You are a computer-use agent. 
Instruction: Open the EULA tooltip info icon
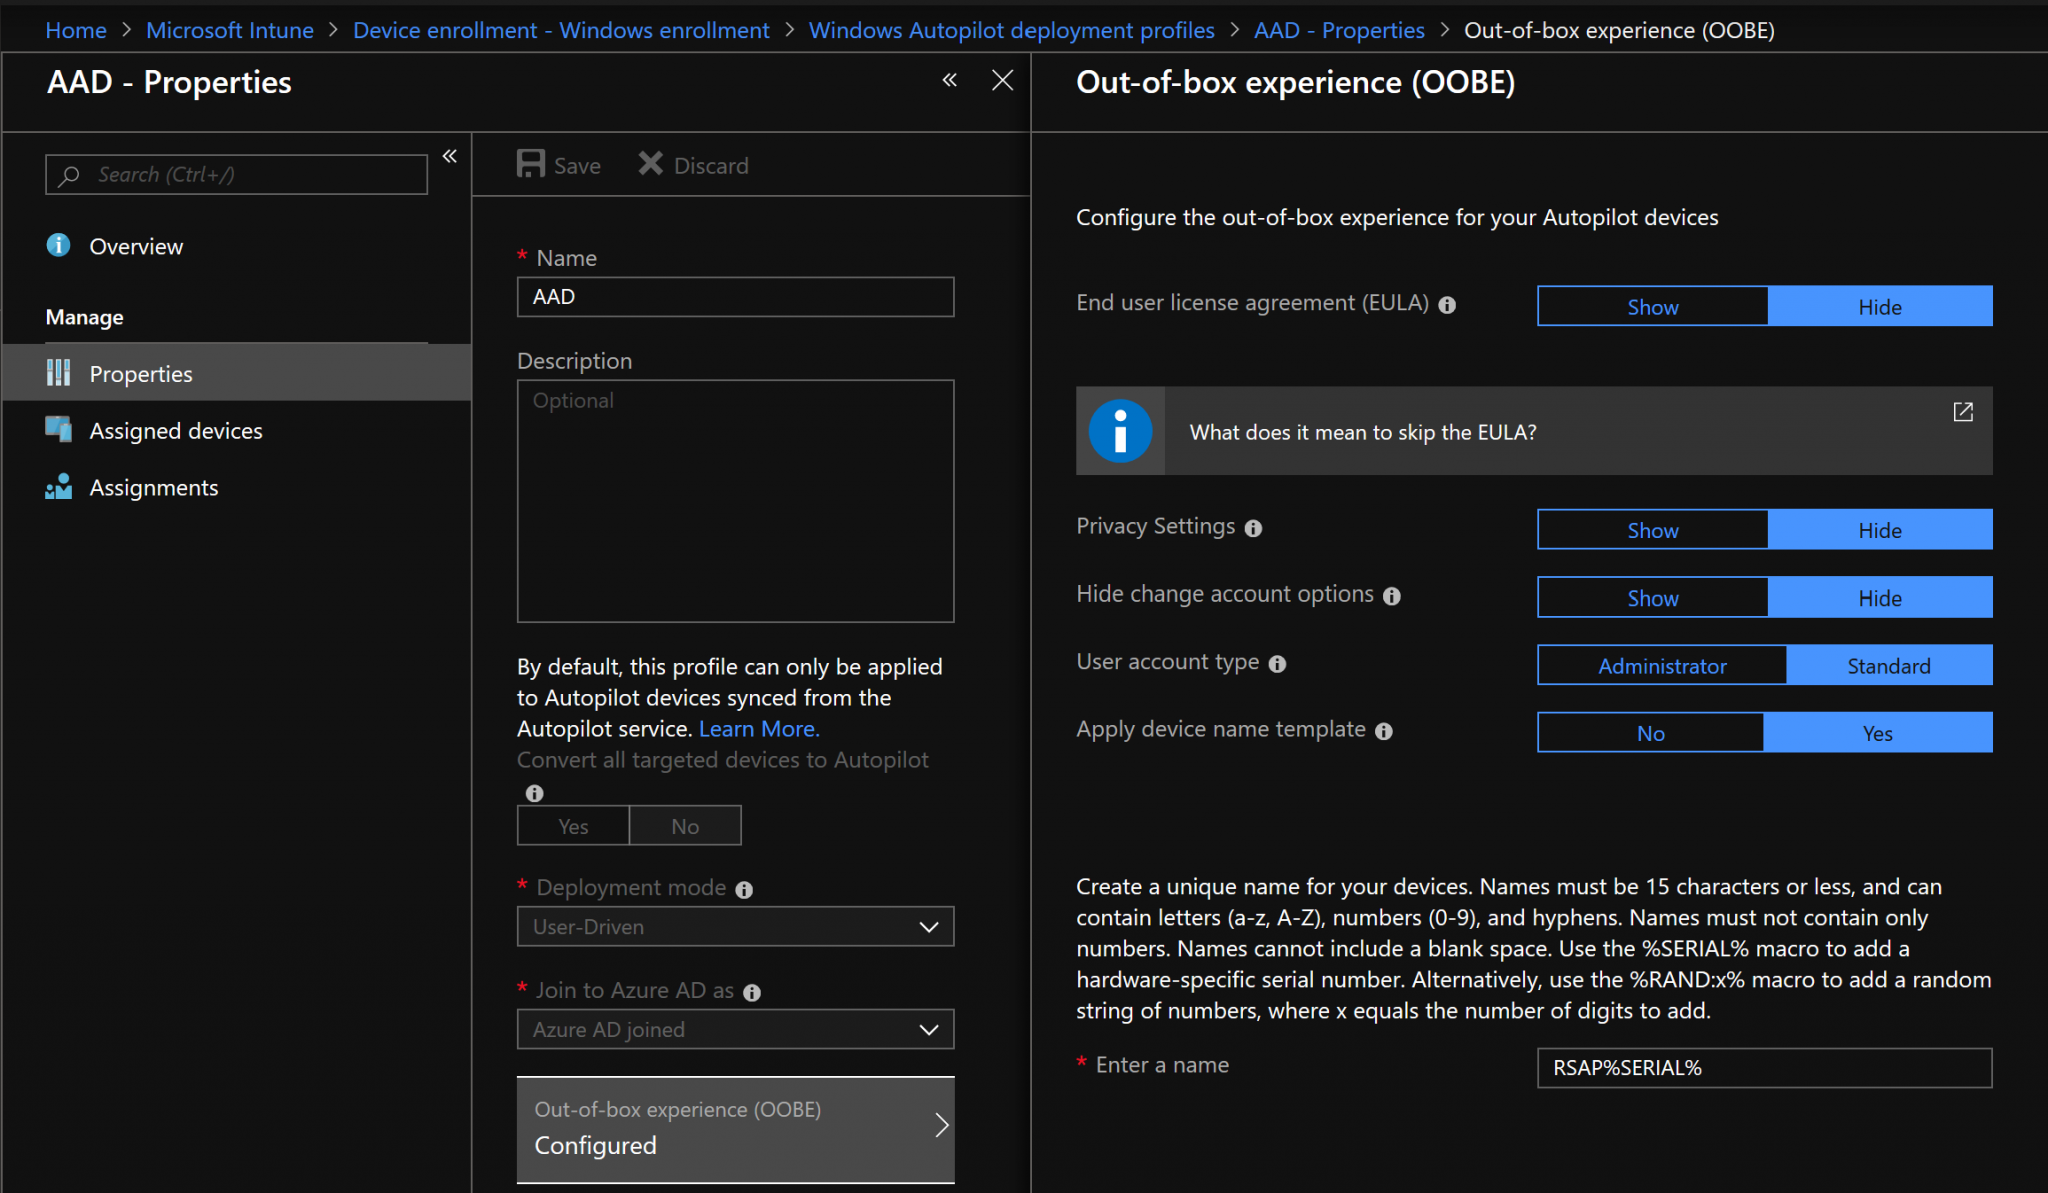click(1447, 305)
